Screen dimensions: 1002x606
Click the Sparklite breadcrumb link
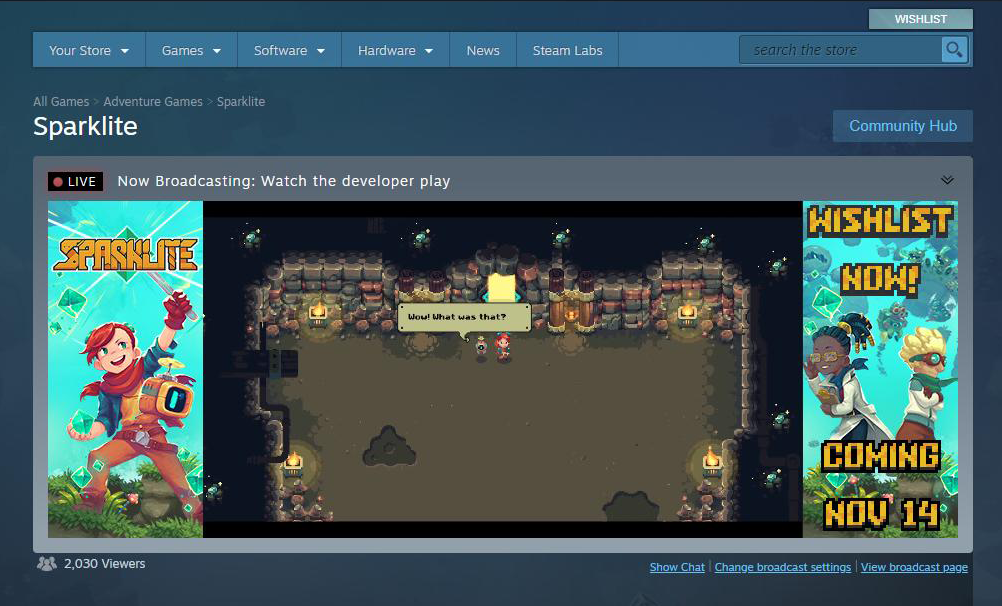(x=241, y=102)
